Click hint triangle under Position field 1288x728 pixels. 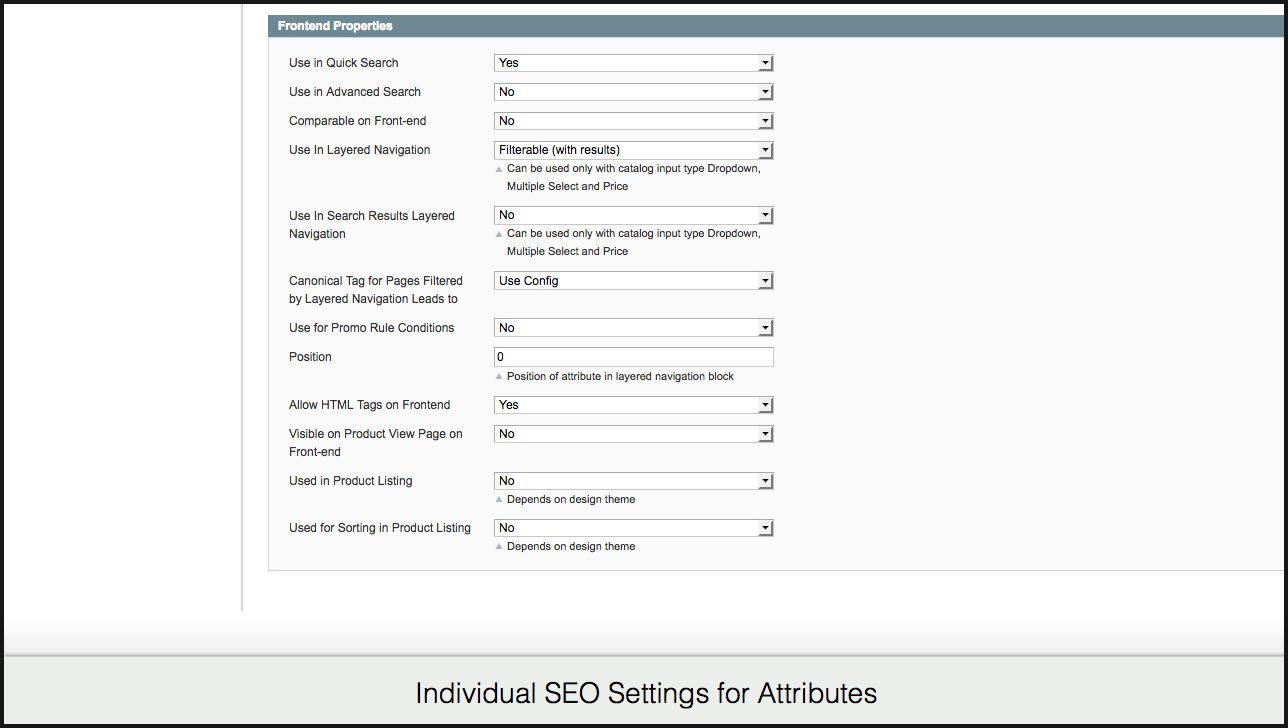click(x=499, y=377)
